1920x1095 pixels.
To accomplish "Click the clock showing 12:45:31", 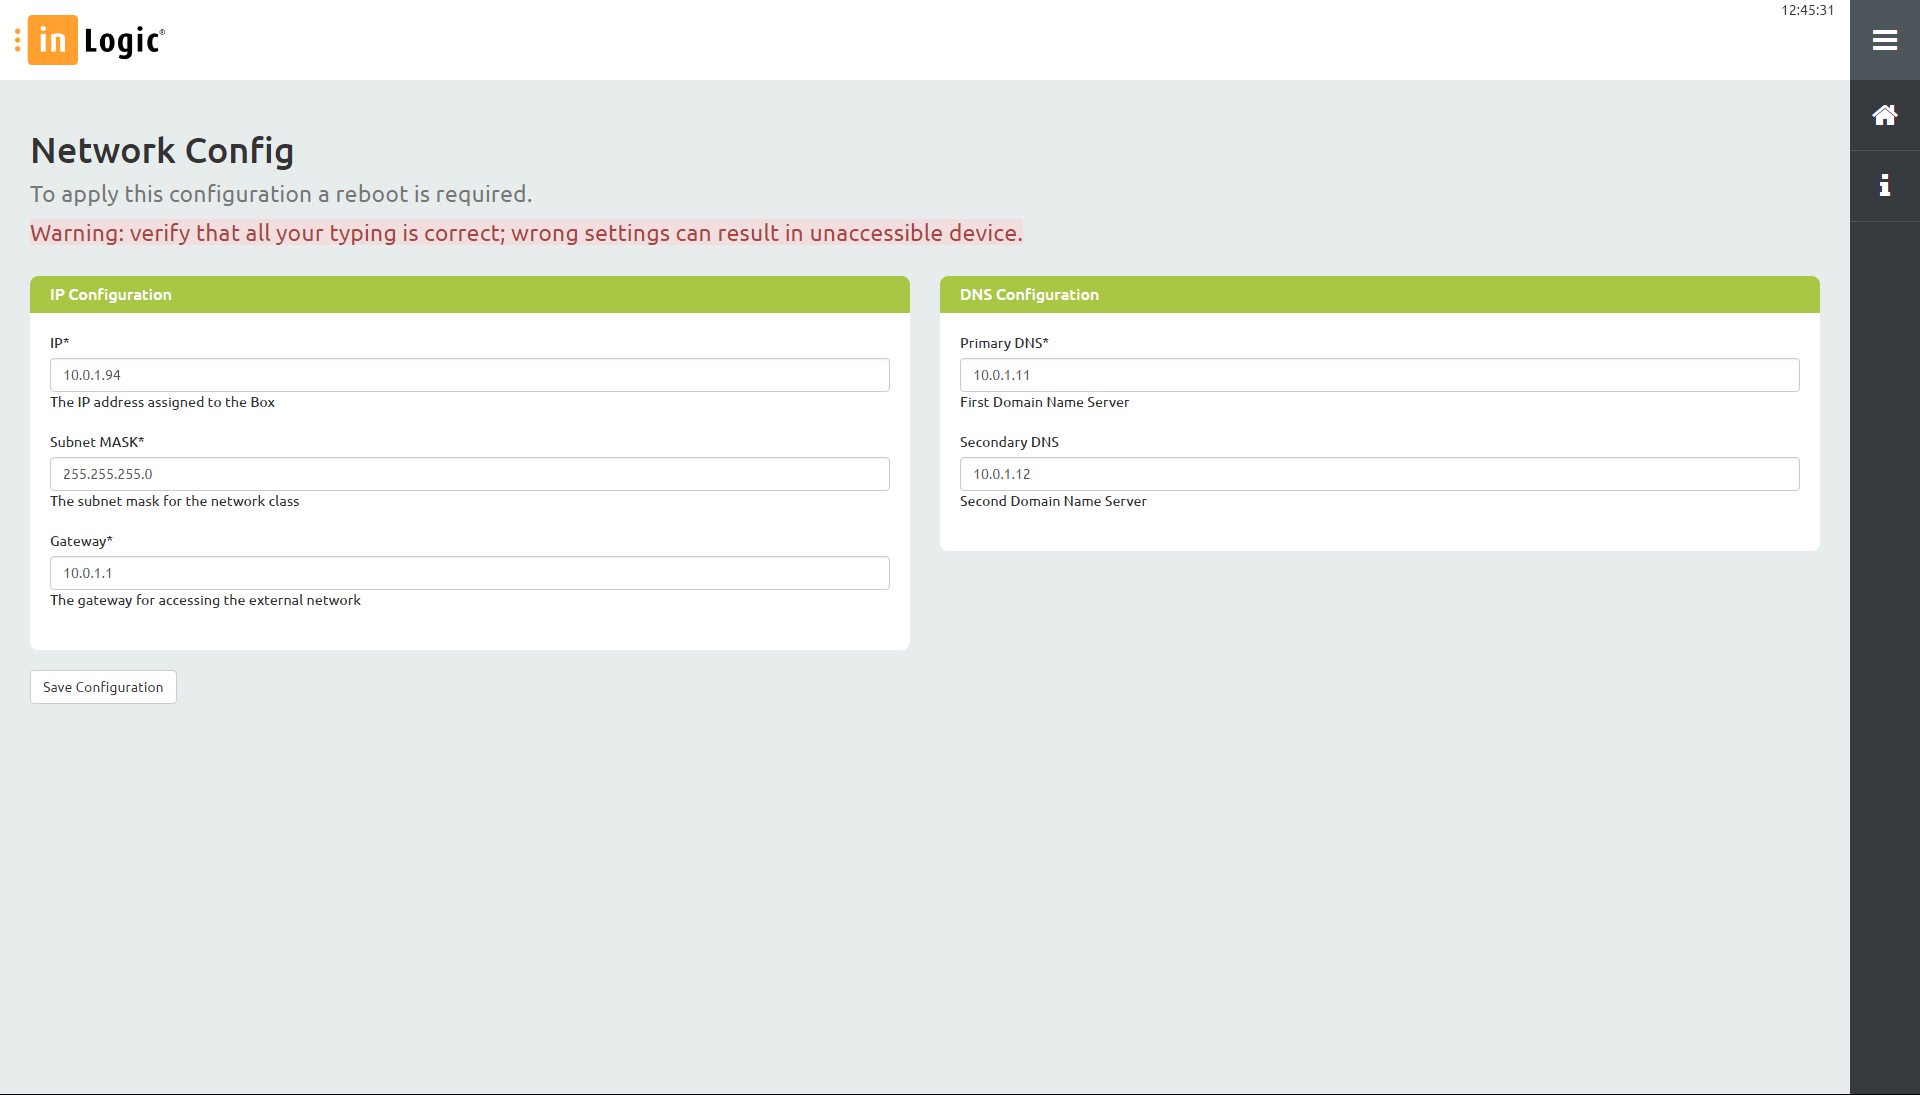I will click(x=1807, y=11).
